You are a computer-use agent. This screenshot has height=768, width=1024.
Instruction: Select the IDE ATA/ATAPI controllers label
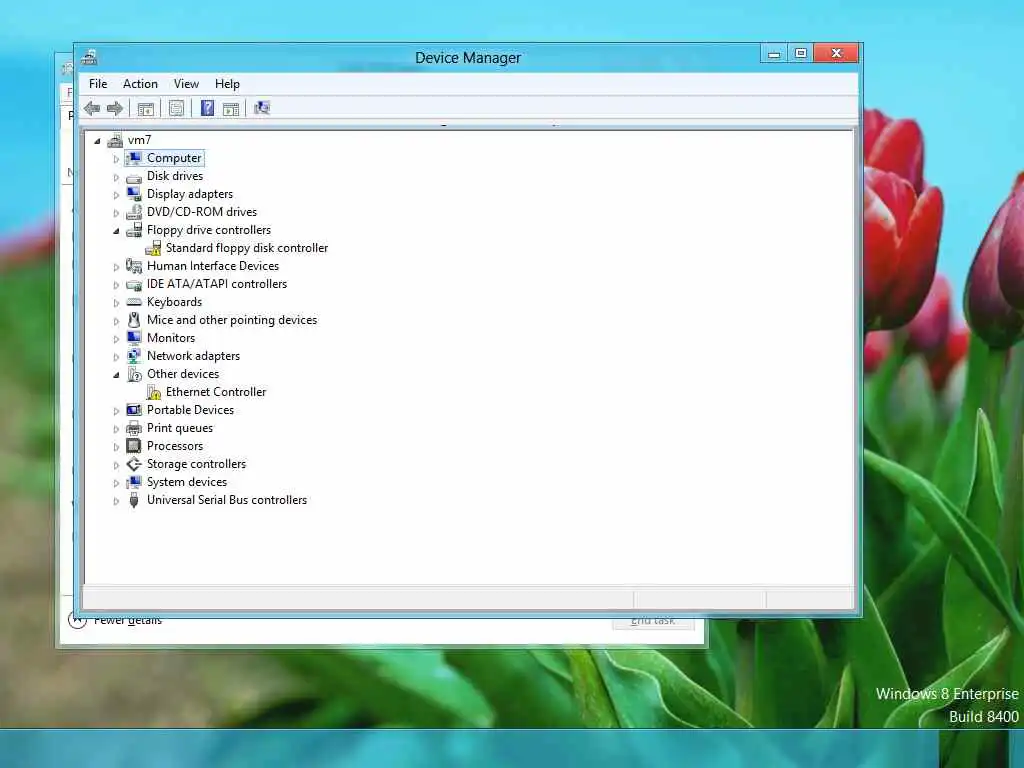pos(217,284)
